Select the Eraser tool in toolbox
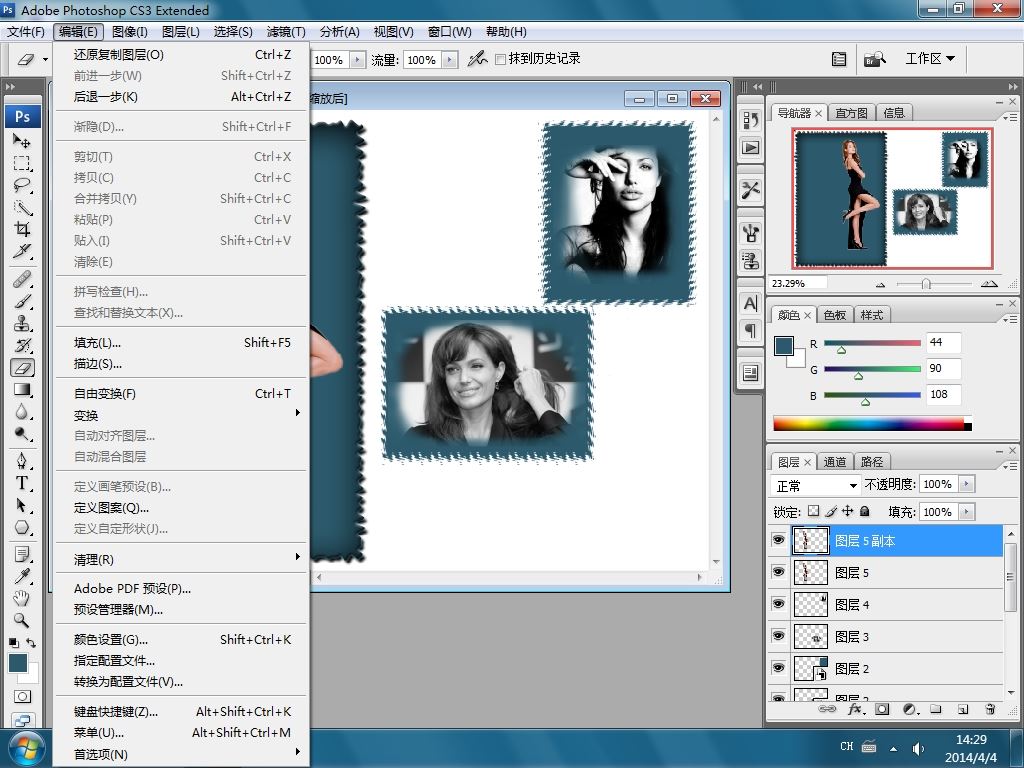 (22, 368)
